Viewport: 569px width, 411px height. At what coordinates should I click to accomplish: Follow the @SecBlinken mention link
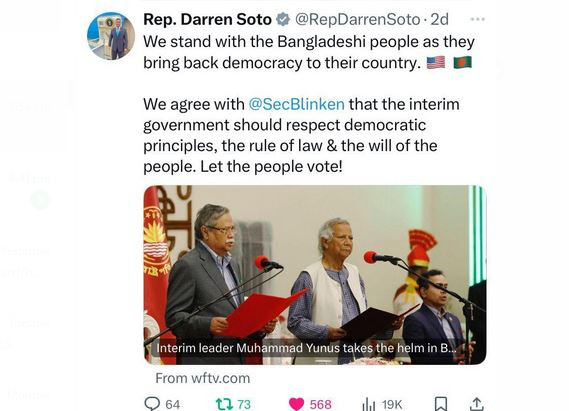(x=296, y=104)
